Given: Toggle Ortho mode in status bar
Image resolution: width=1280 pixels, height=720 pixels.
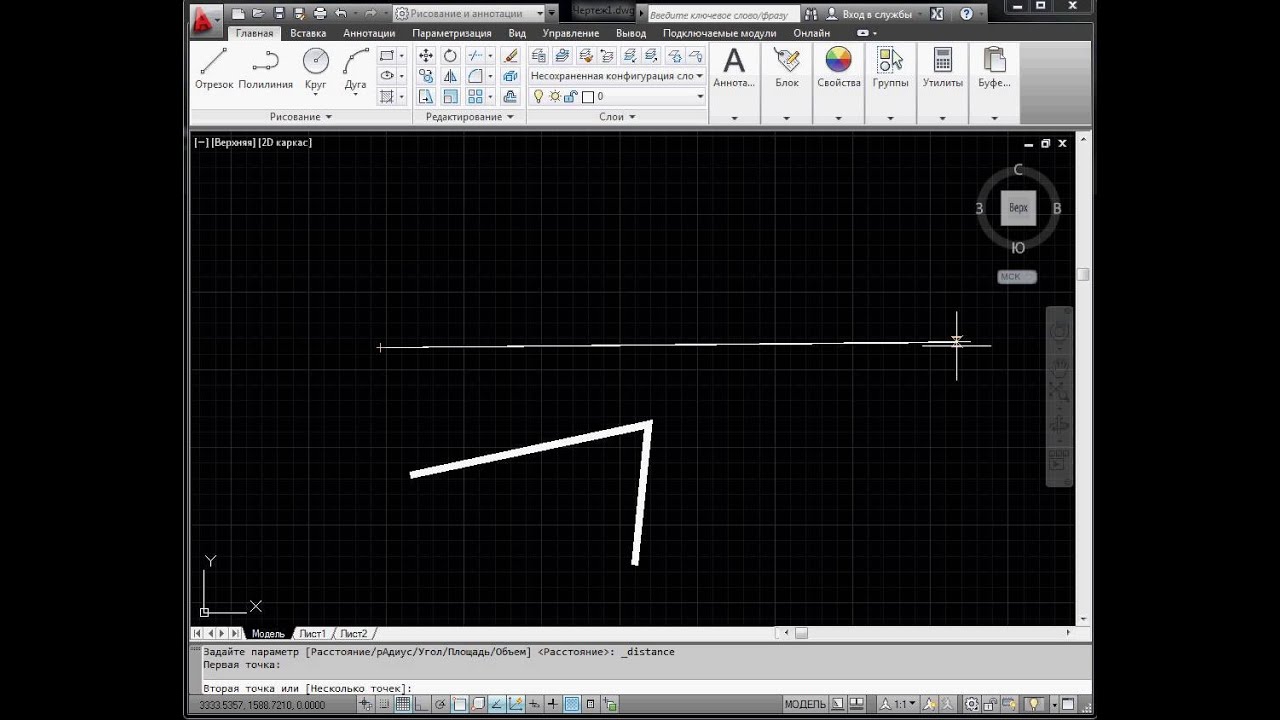Looking at the screenshot, I should coord(421,704).
